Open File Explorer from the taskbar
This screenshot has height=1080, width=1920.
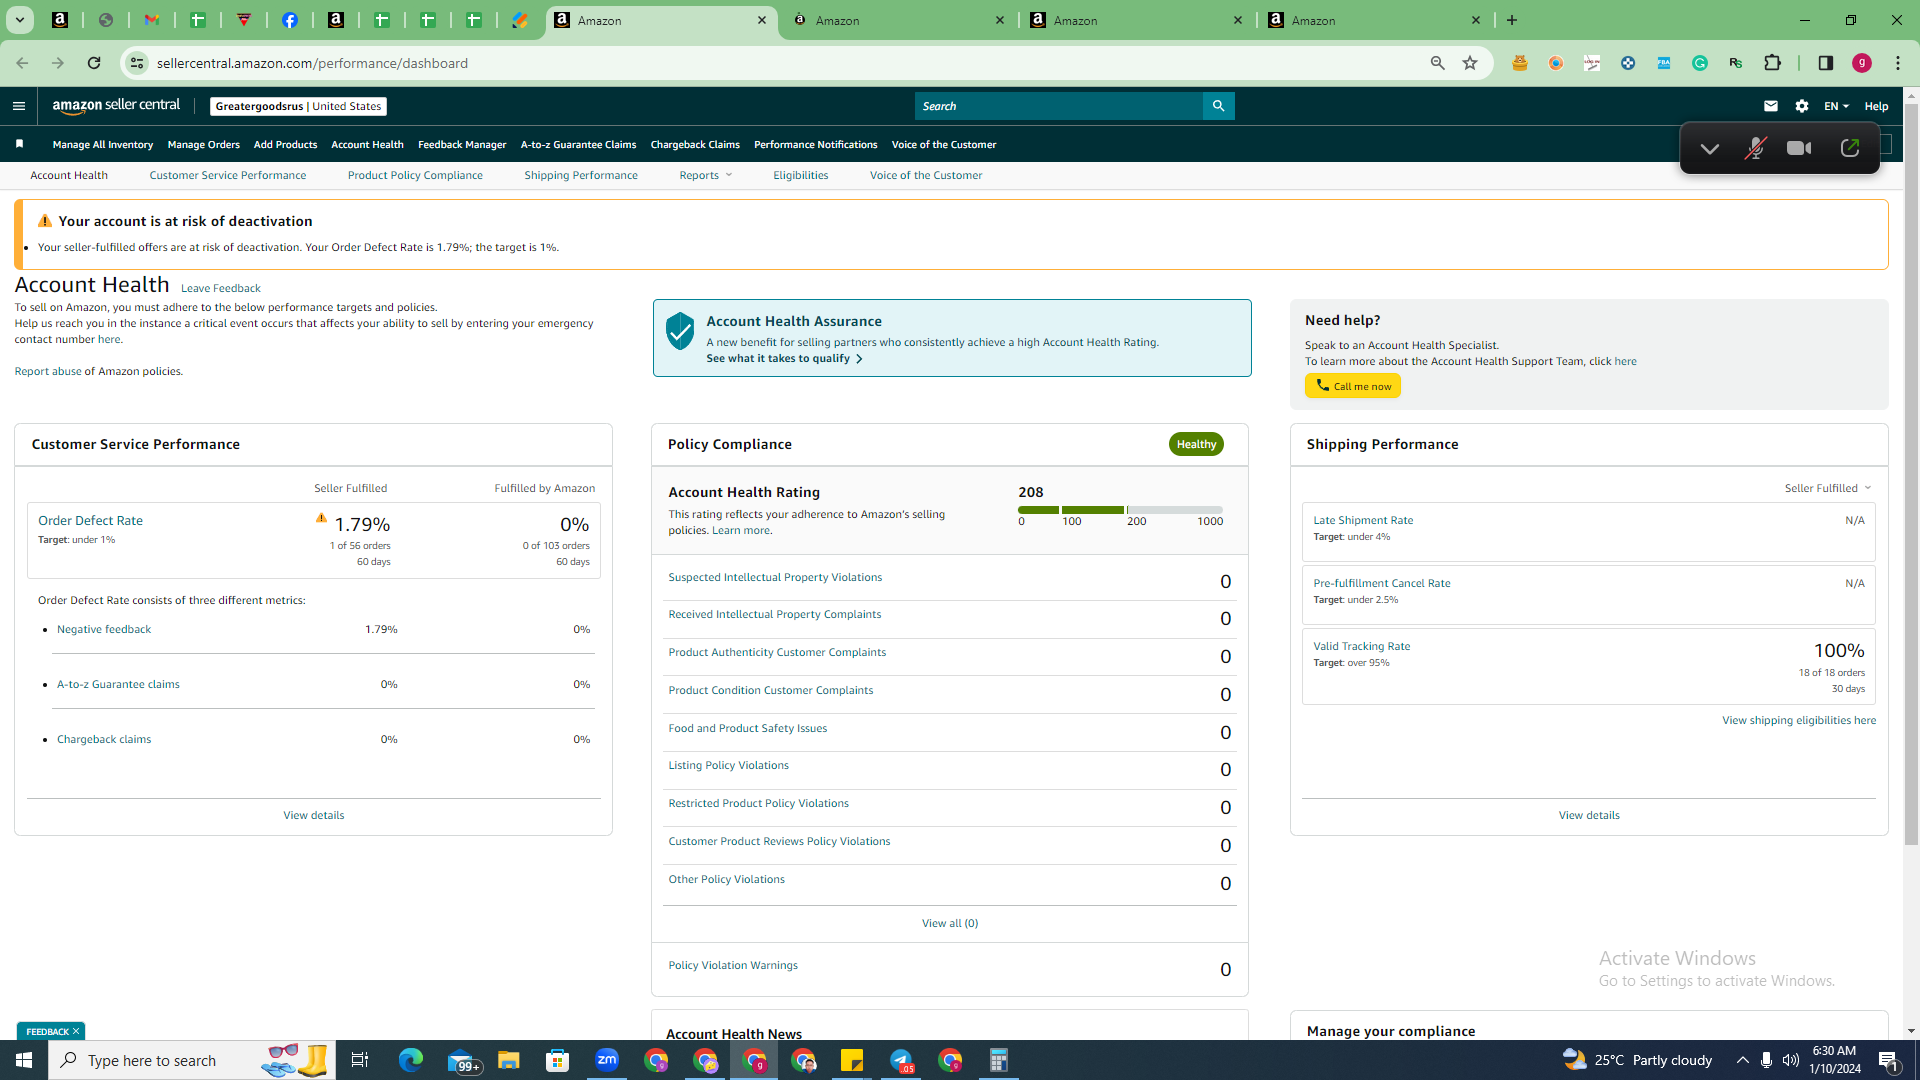(508, 1060)
